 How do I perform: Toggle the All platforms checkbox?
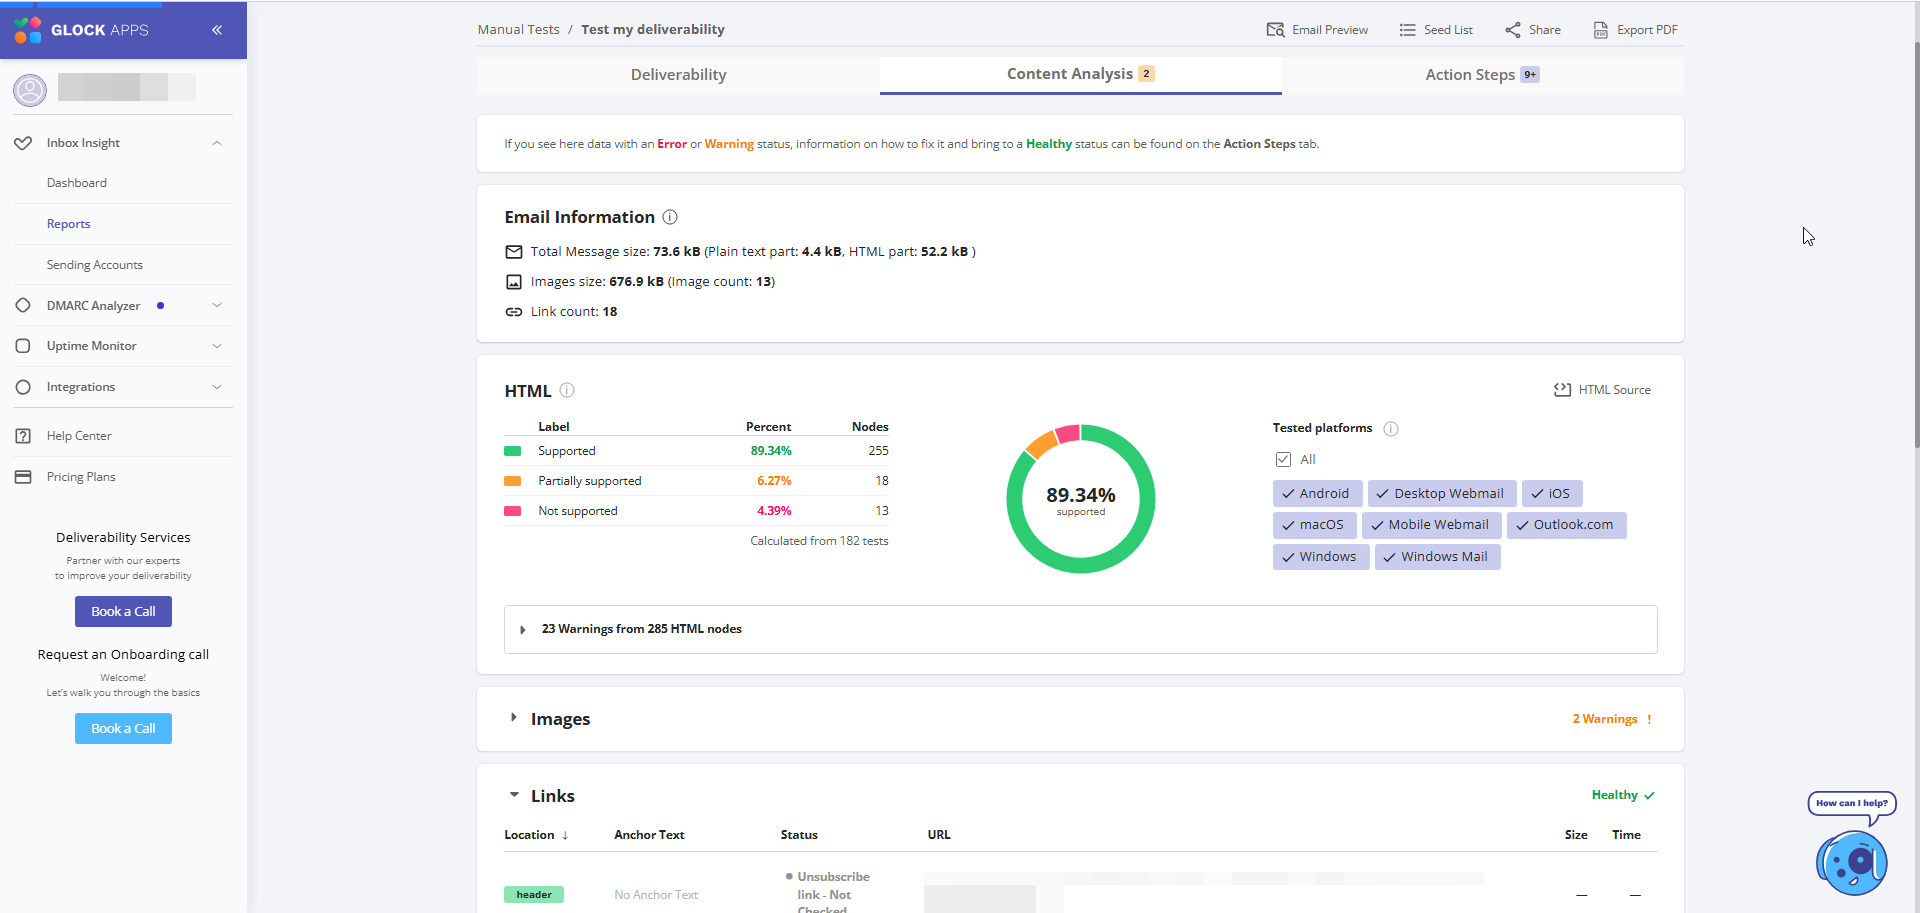(1283, 459)
